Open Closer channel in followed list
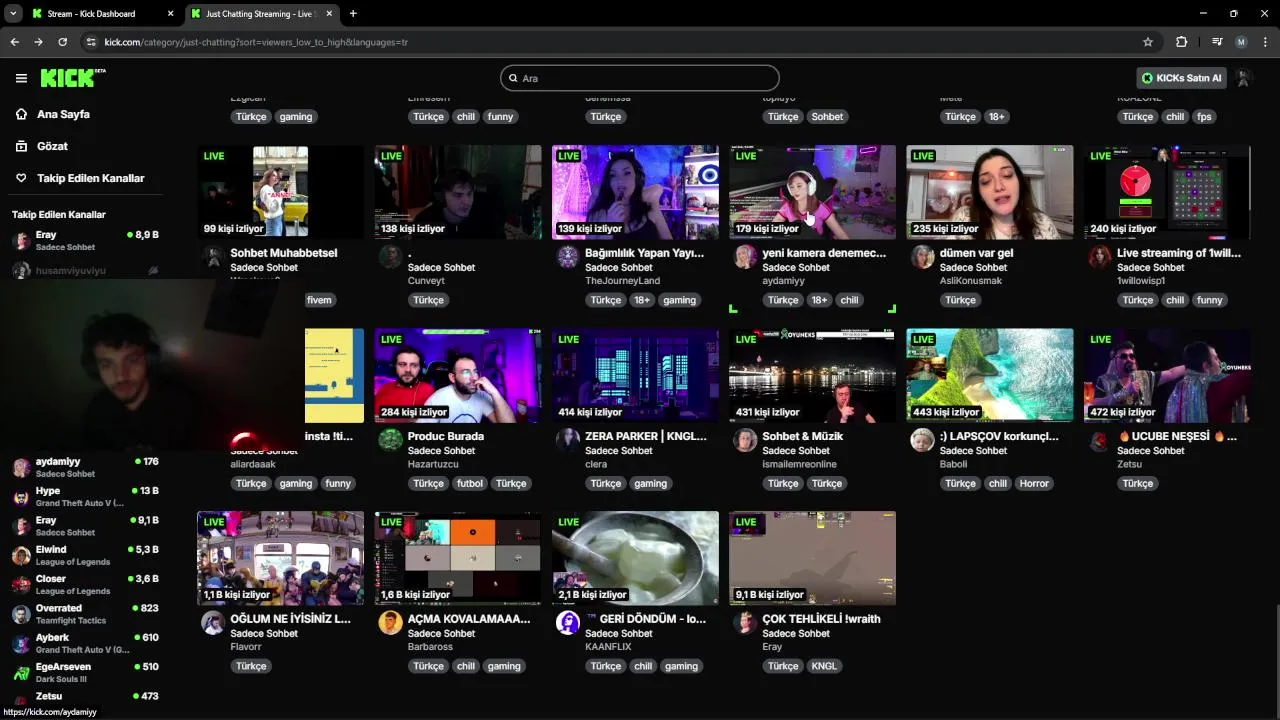Screen dimensions: 1280x720 (85, 584)
